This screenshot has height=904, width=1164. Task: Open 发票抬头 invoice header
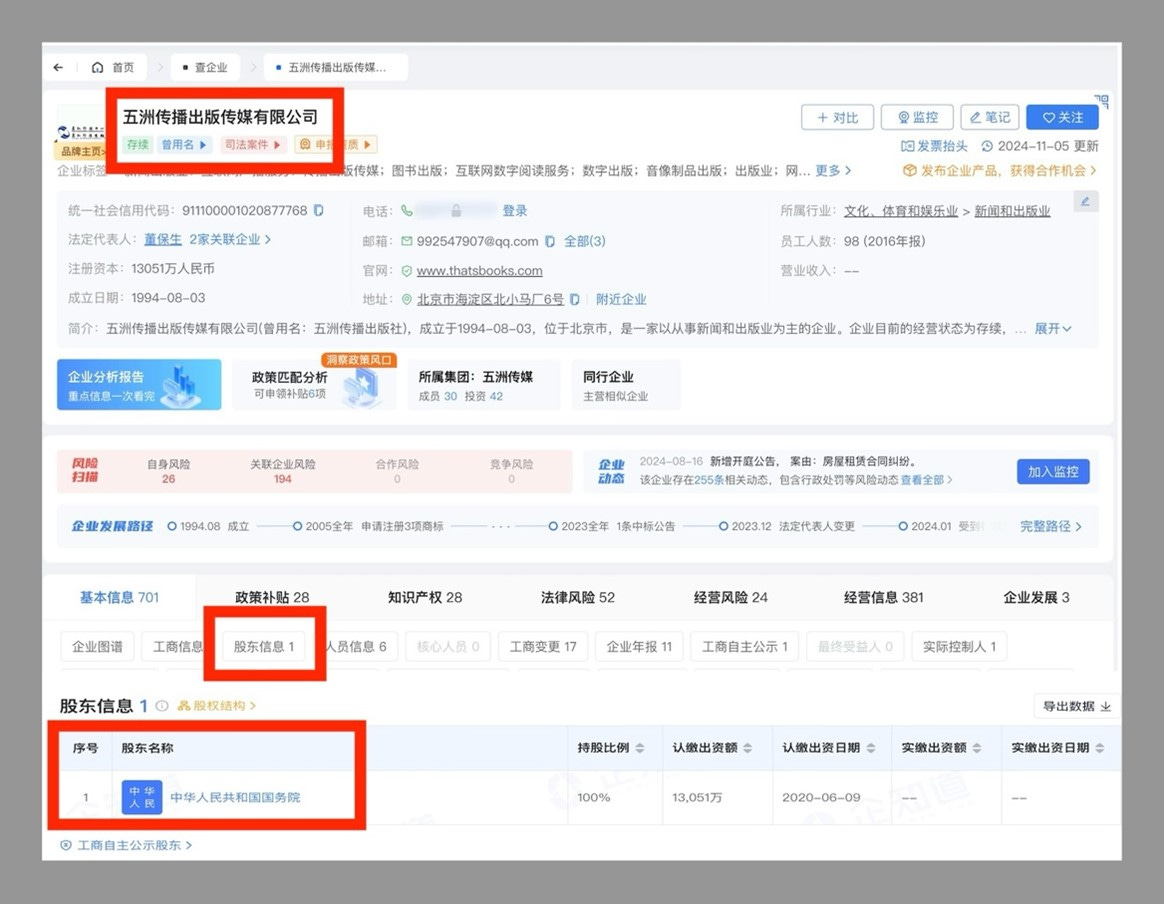tap(934, 146)
